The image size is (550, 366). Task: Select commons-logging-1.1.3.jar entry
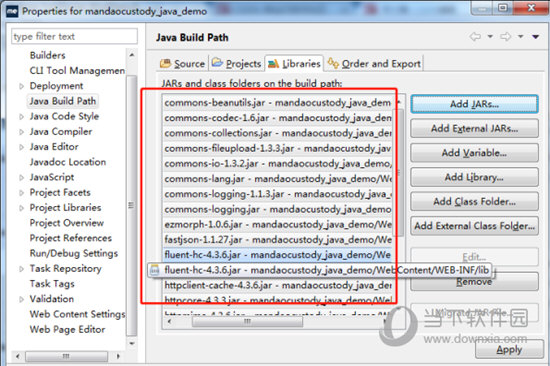pos(277,194)
